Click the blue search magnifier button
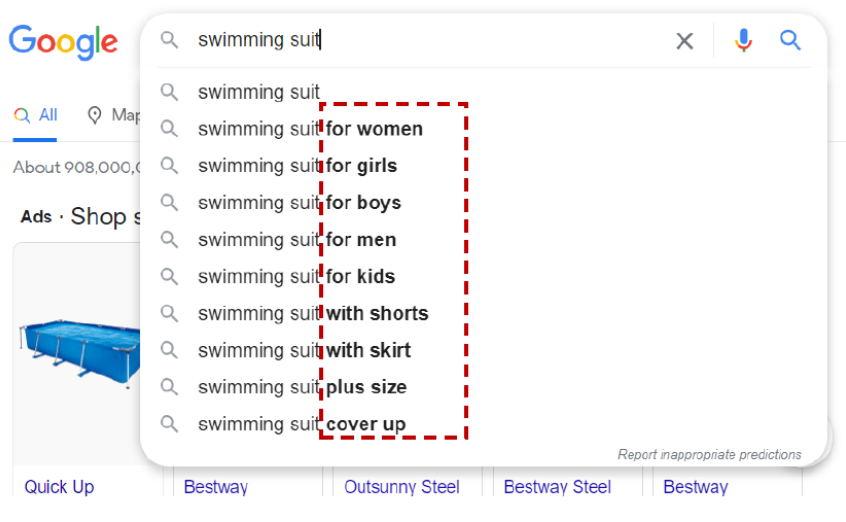The image size is (846, 522). [791, 41]
